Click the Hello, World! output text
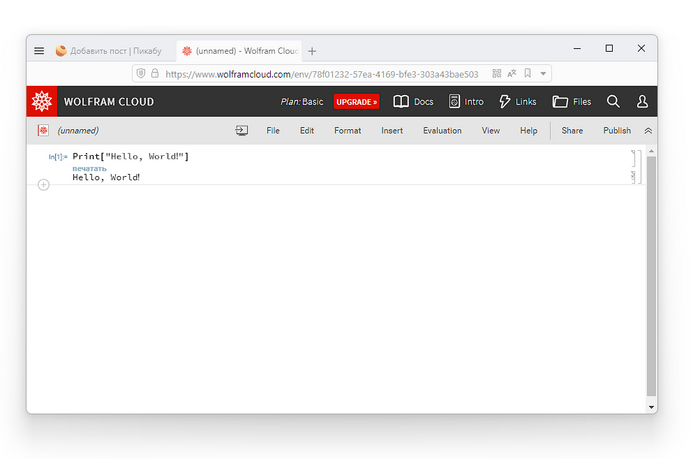The height and width of the screenshot is (459, 700). point(106,177)
